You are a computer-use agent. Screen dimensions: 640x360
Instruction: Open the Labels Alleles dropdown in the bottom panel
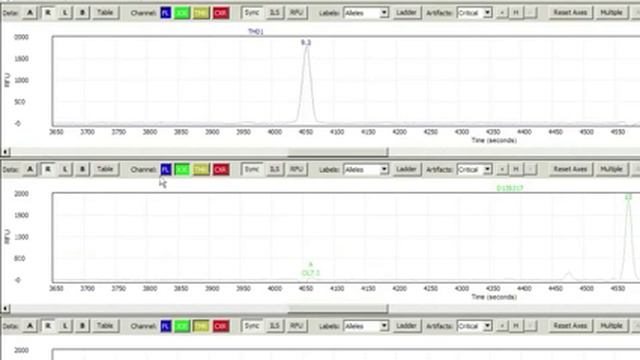[x=366, y=326]
